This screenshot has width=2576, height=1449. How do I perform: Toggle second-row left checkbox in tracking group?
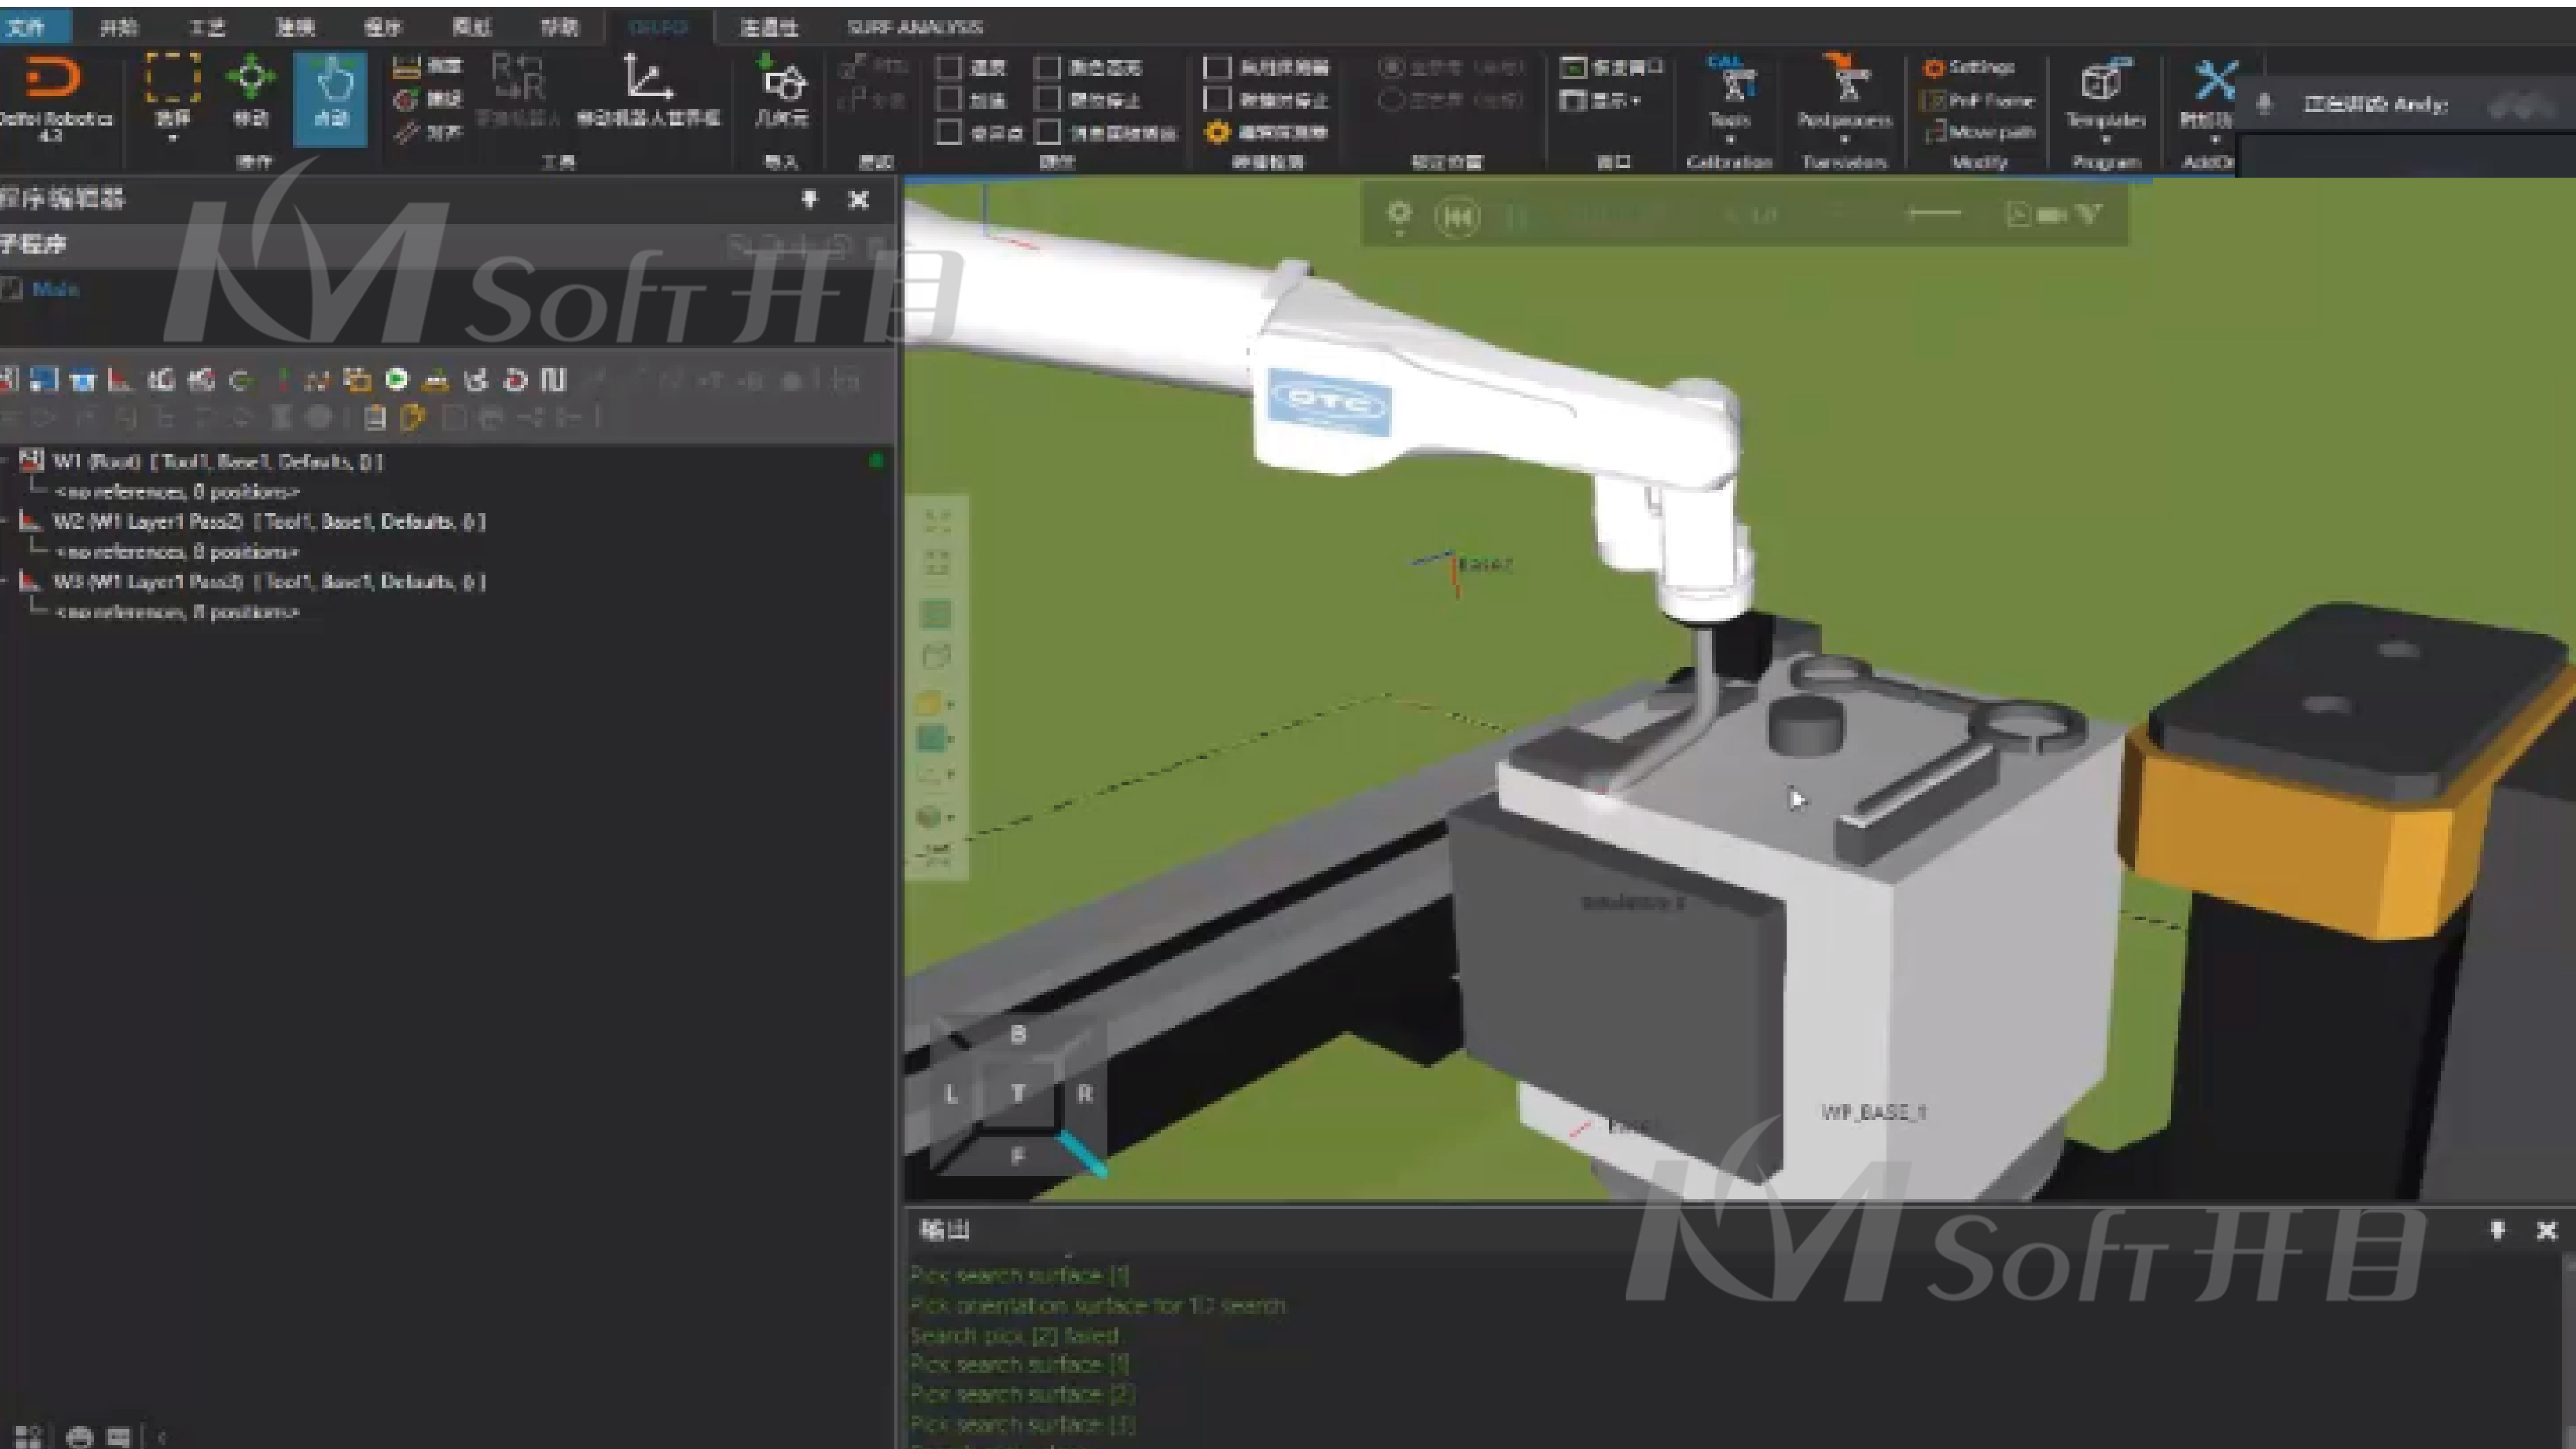[948, 99]
